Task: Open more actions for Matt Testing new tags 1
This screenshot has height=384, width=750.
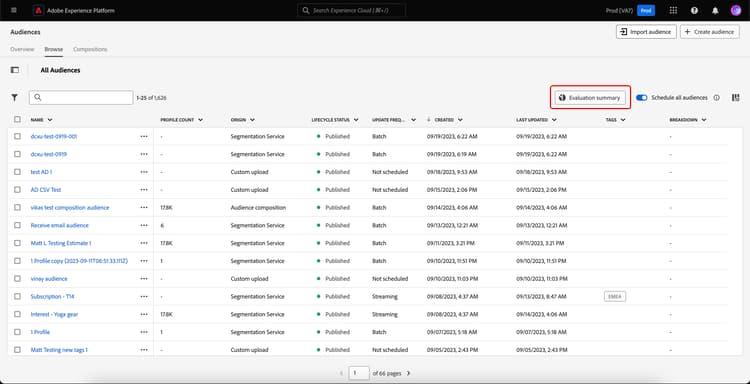Action: click(x=144, y=350)
